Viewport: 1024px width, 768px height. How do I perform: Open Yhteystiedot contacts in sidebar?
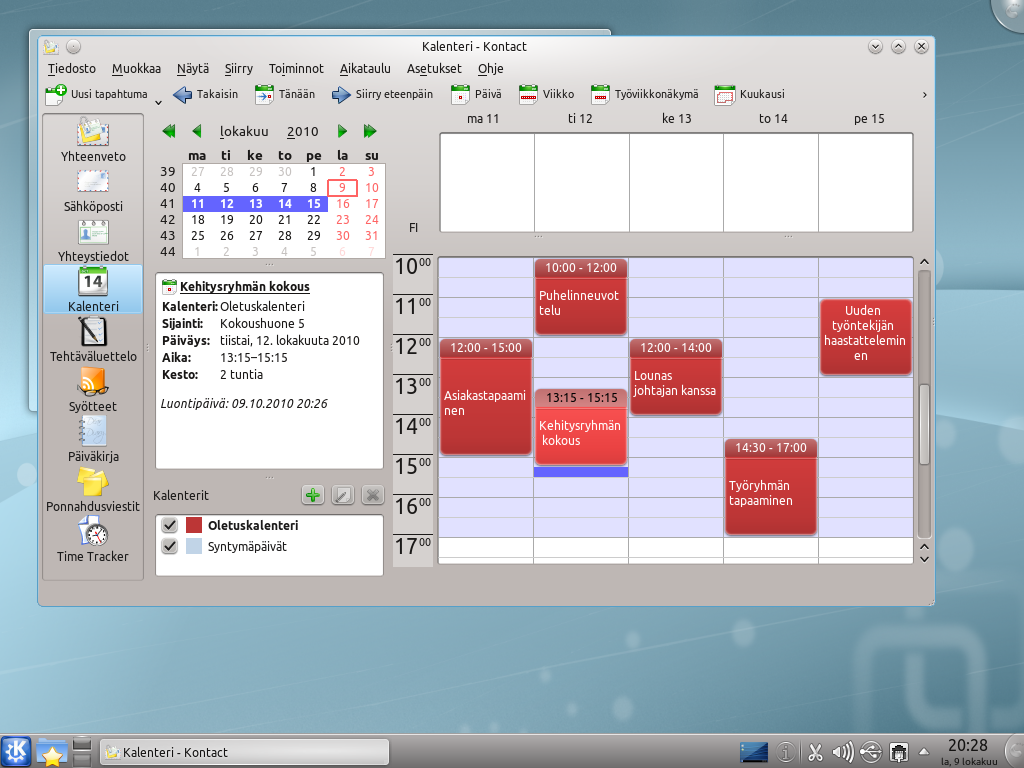coord(93,240)
